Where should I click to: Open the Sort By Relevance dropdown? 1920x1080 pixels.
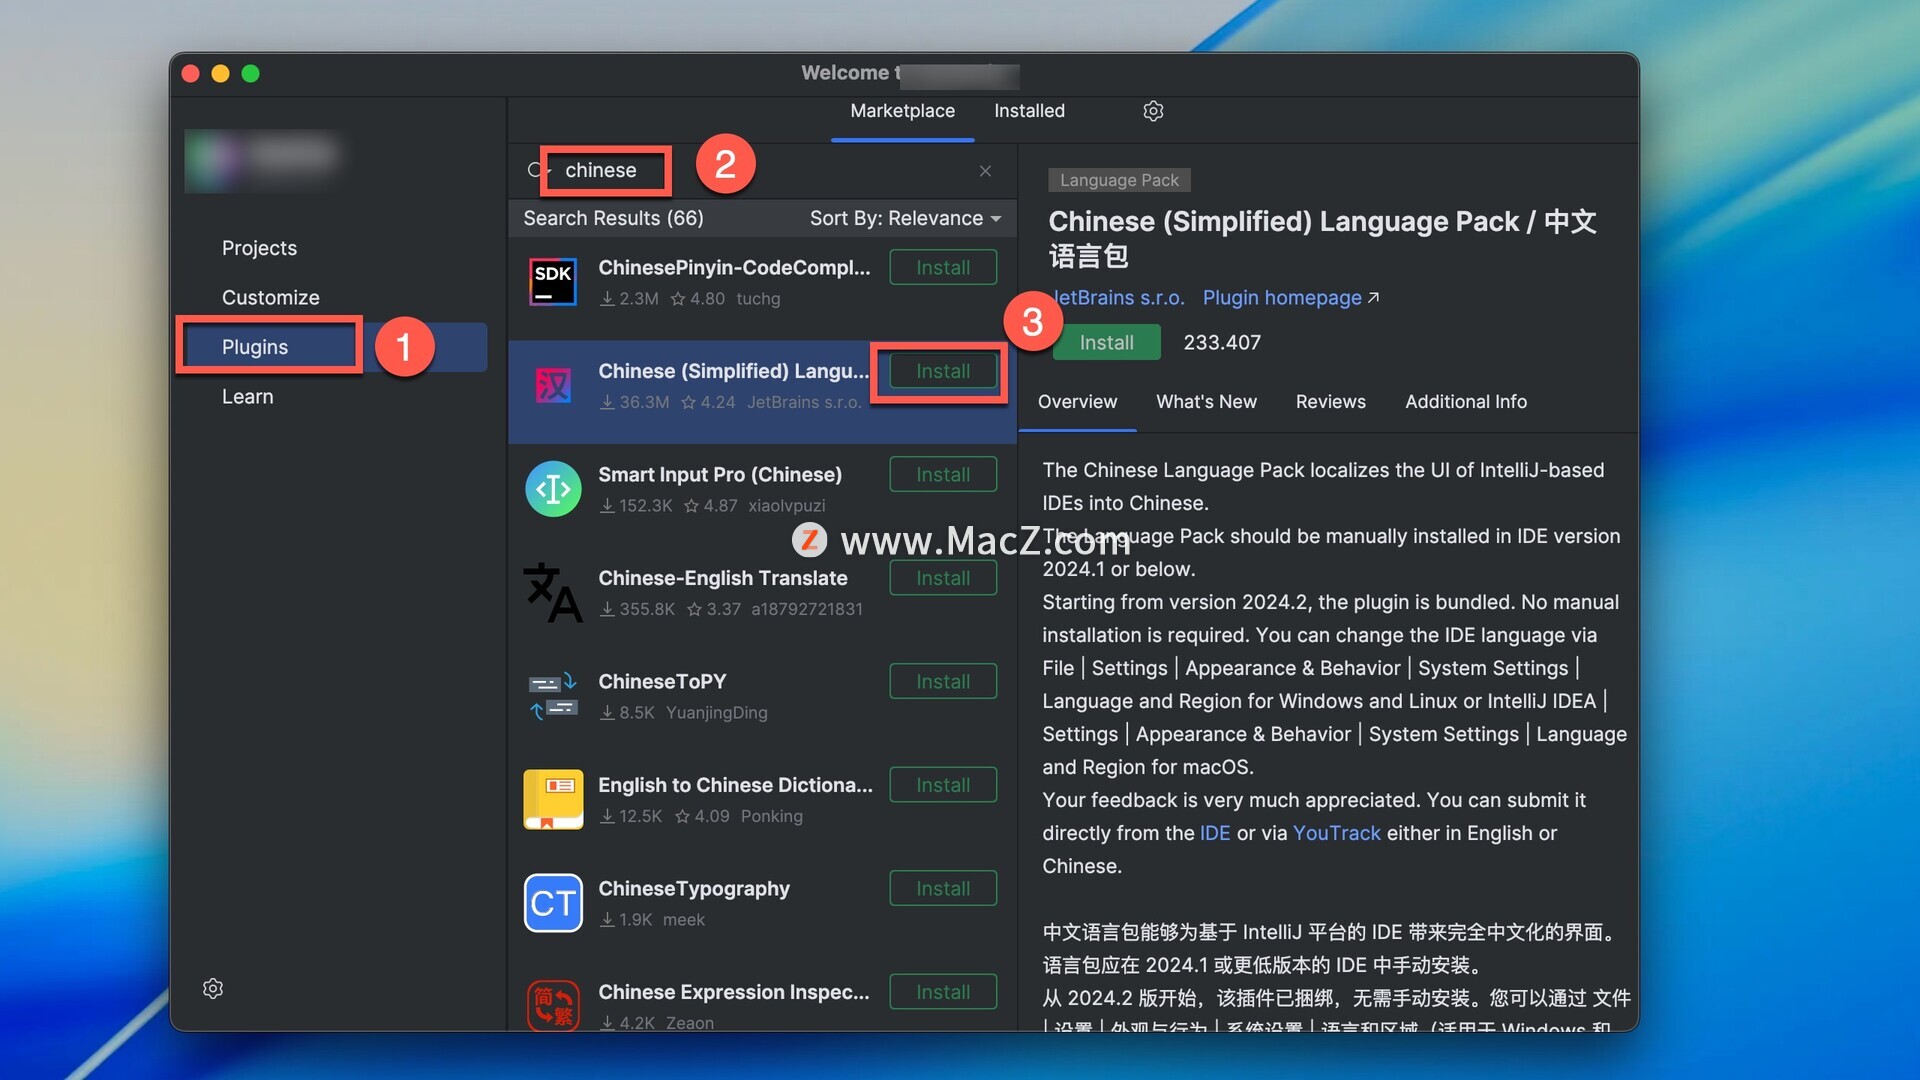click(905, 218)
